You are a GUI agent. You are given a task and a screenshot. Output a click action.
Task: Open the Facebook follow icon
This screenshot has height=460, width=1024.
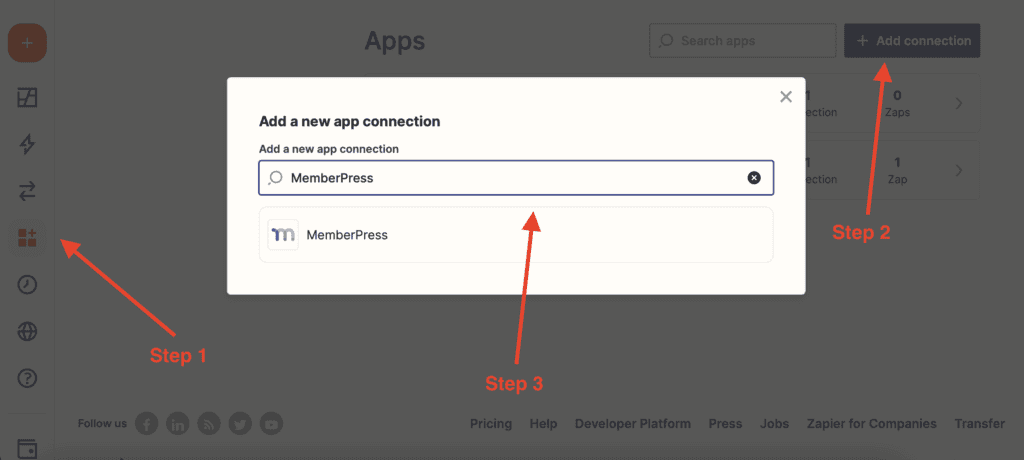click(146, 424)
